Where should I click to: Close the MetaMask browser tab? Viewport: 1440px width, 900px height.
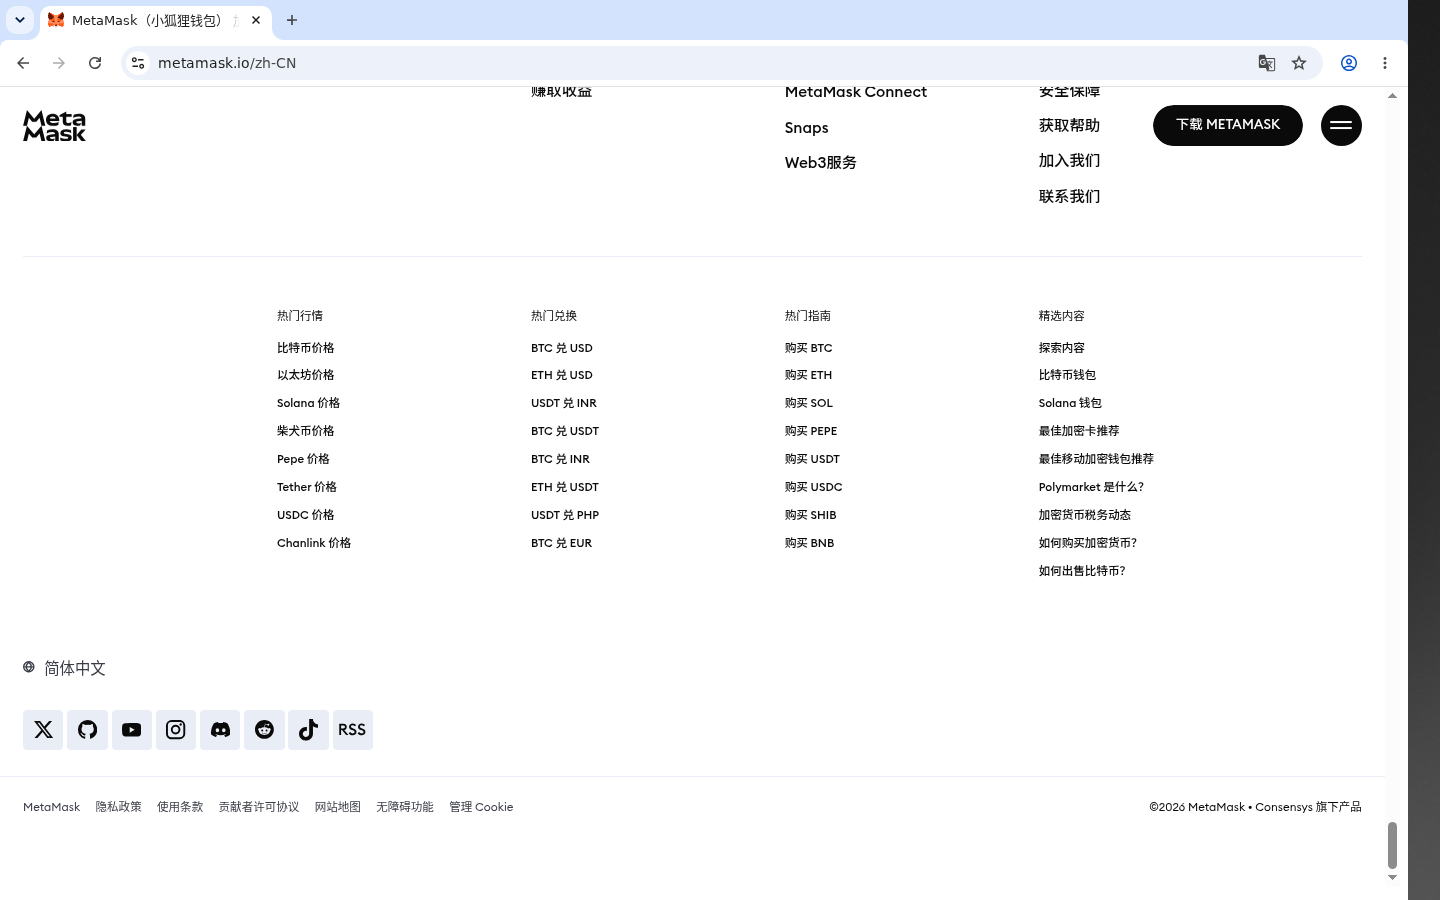(x=256, y=20)
